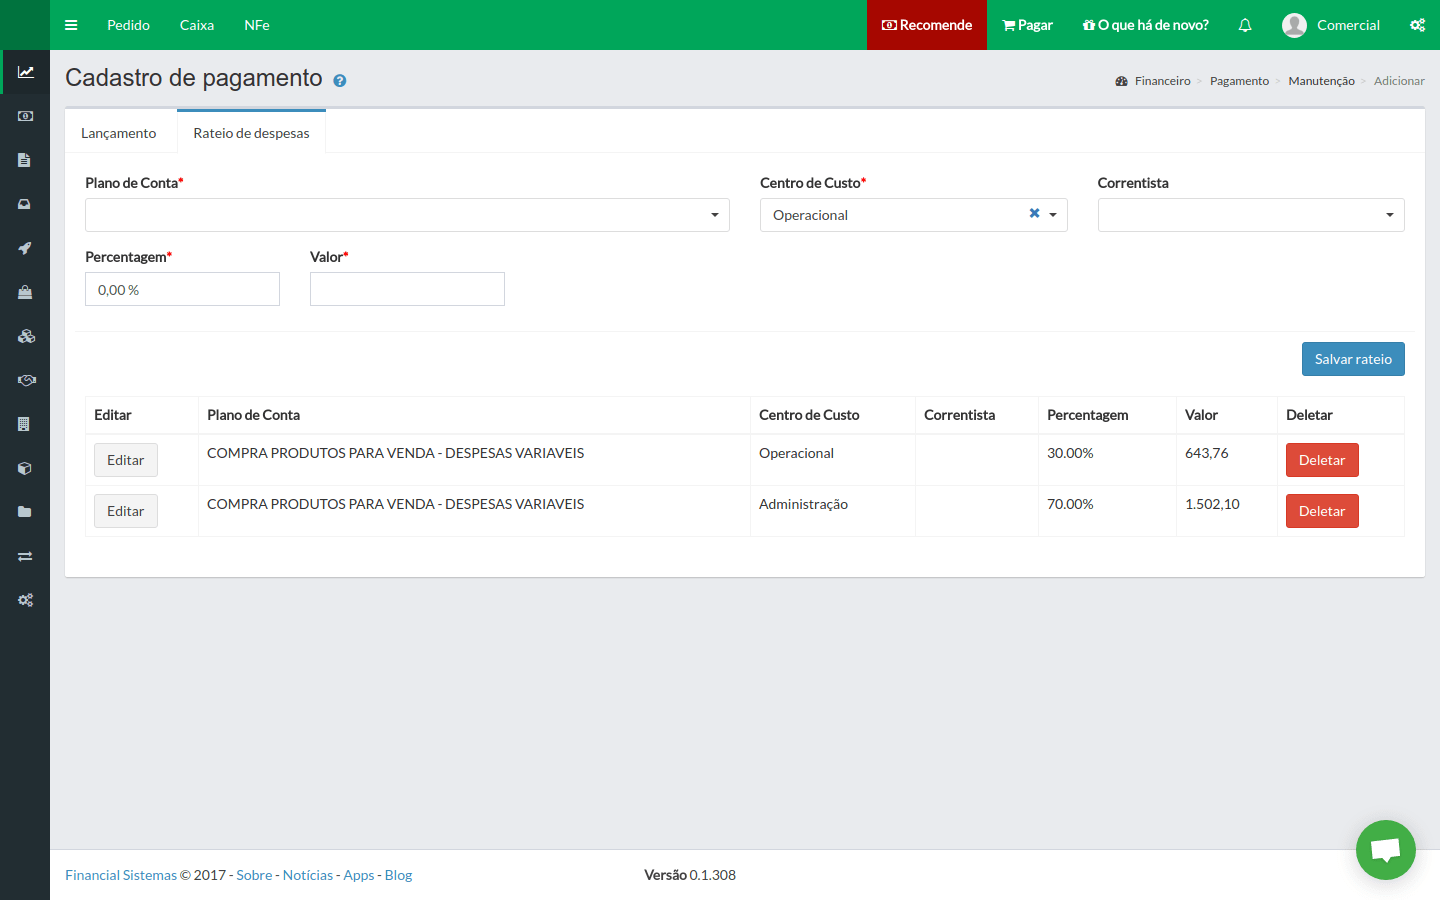Click the Pagar cart item

tap(1027, 25)
